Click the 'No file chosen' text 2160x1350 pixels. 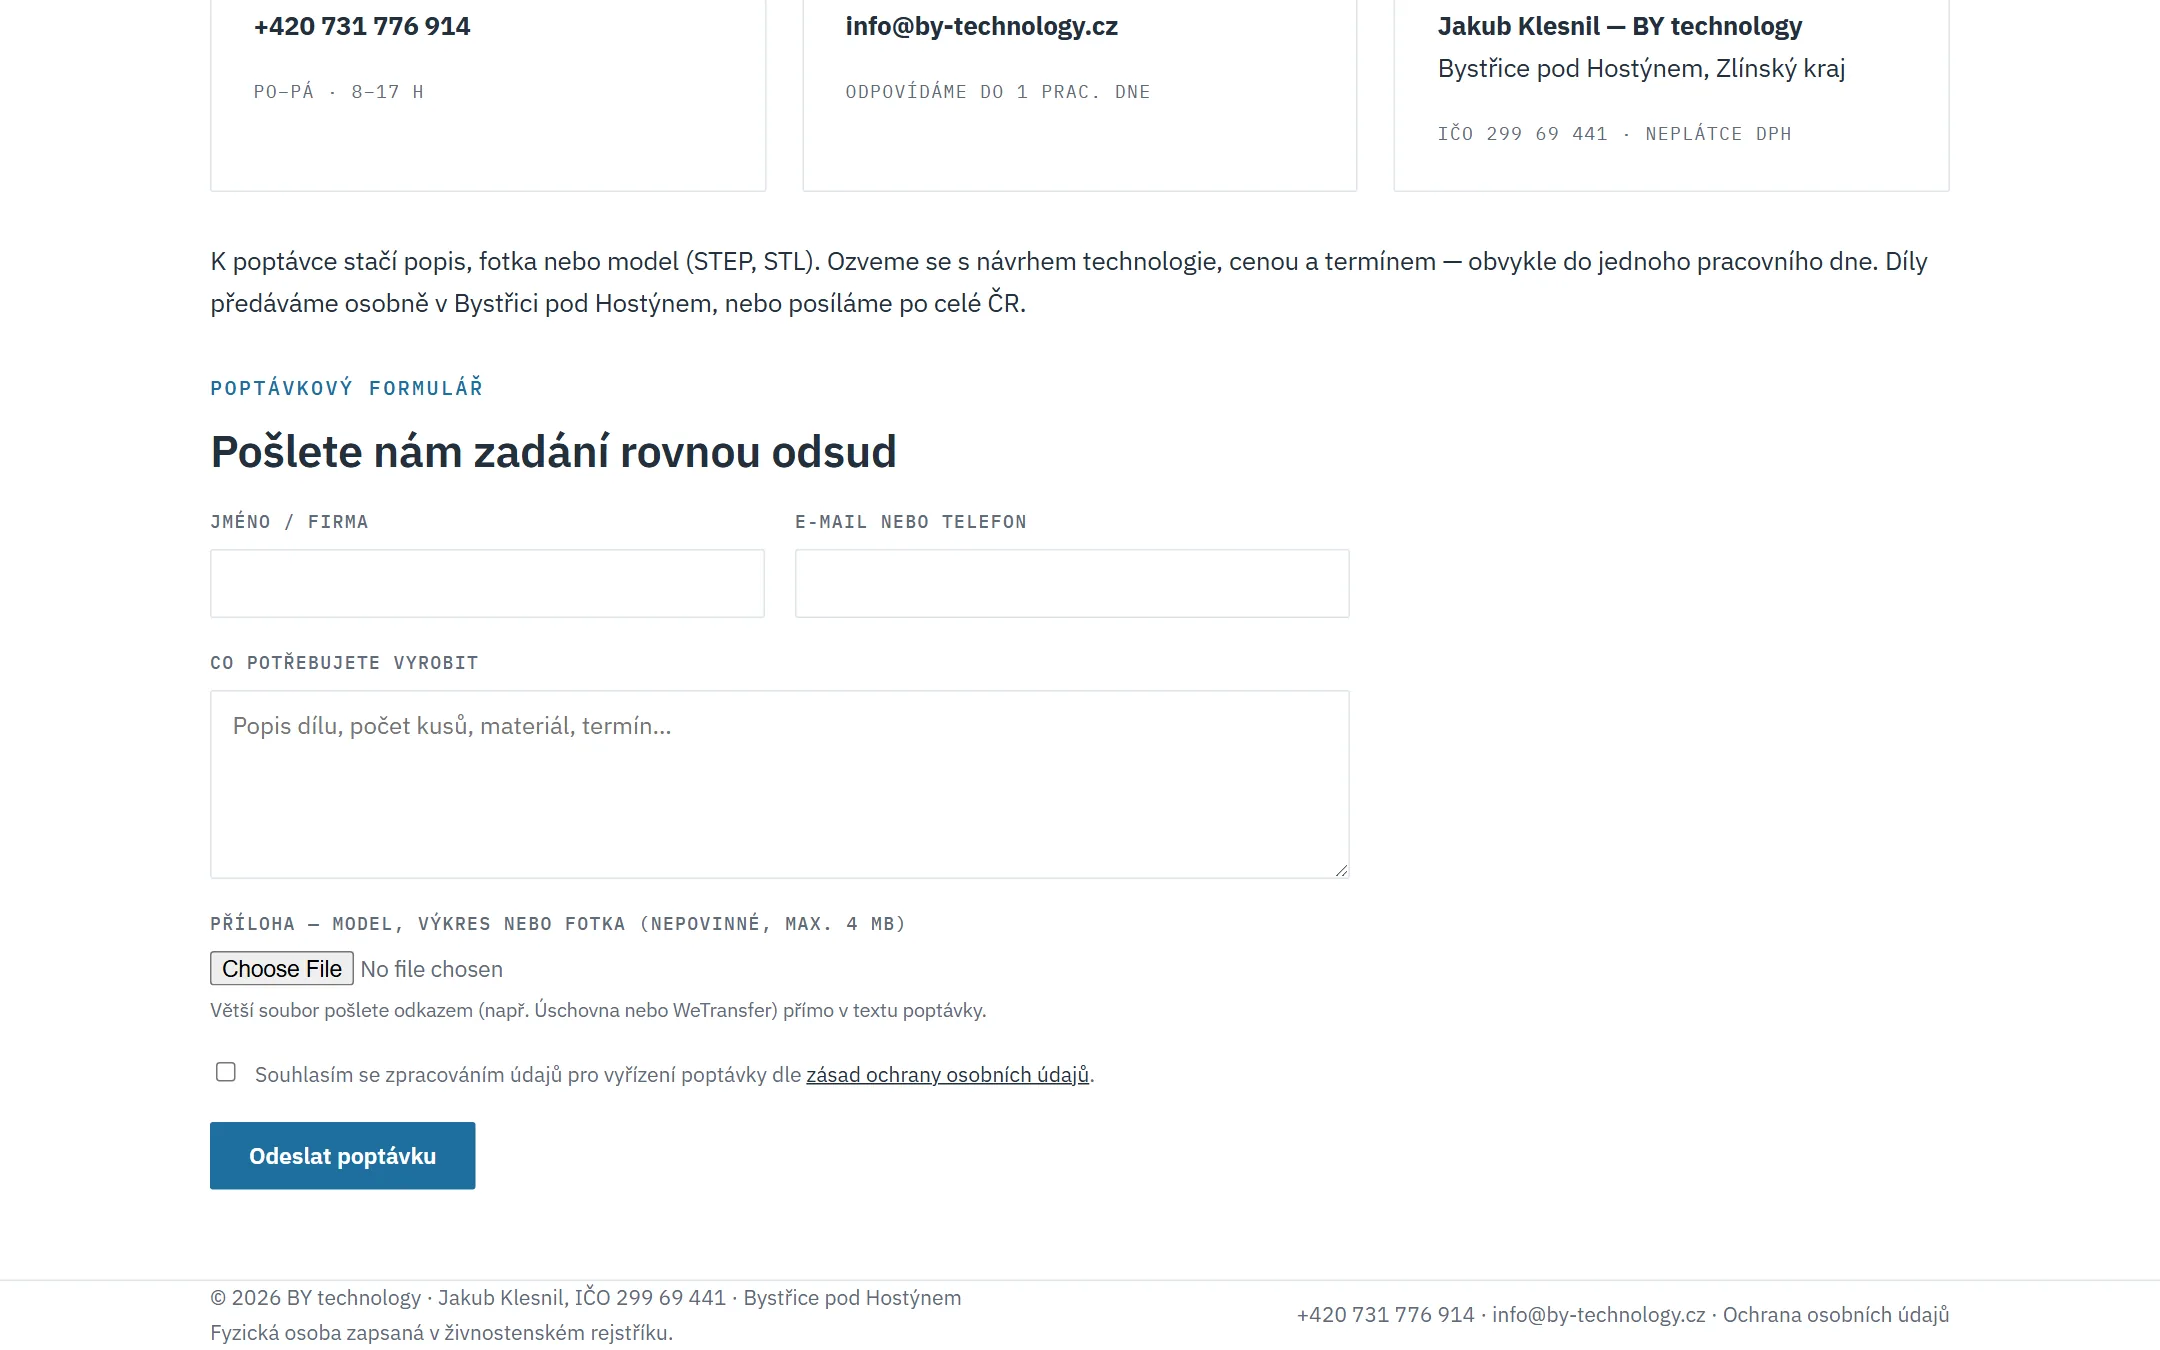pos(431,969)
